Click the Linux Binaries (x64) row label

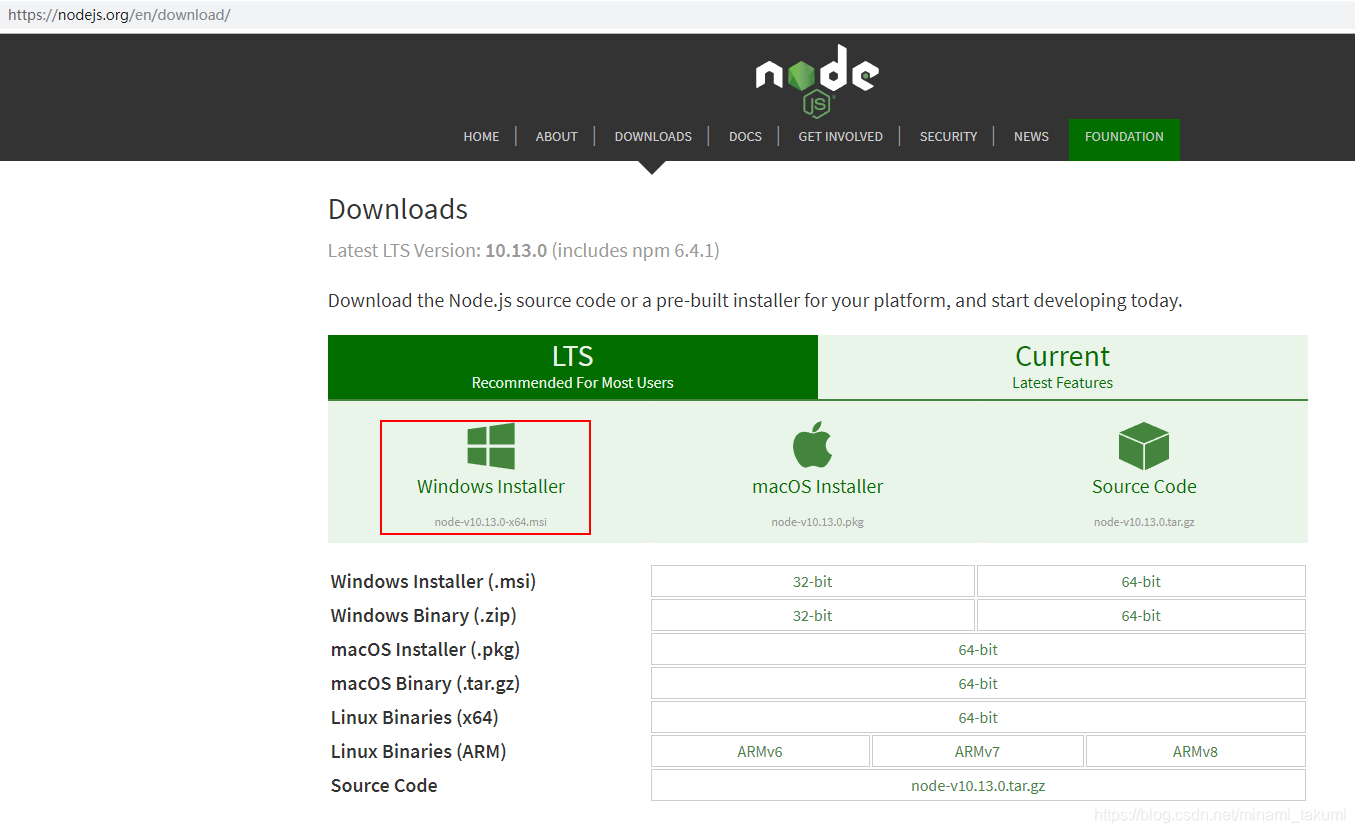414,718
